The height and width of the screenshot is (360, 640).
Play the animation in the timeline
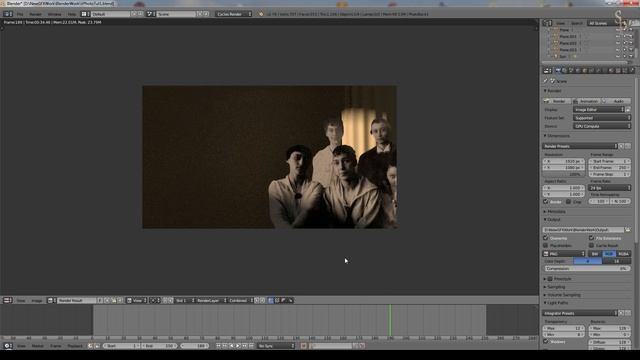pyautogui.click(x=238, y=346)
